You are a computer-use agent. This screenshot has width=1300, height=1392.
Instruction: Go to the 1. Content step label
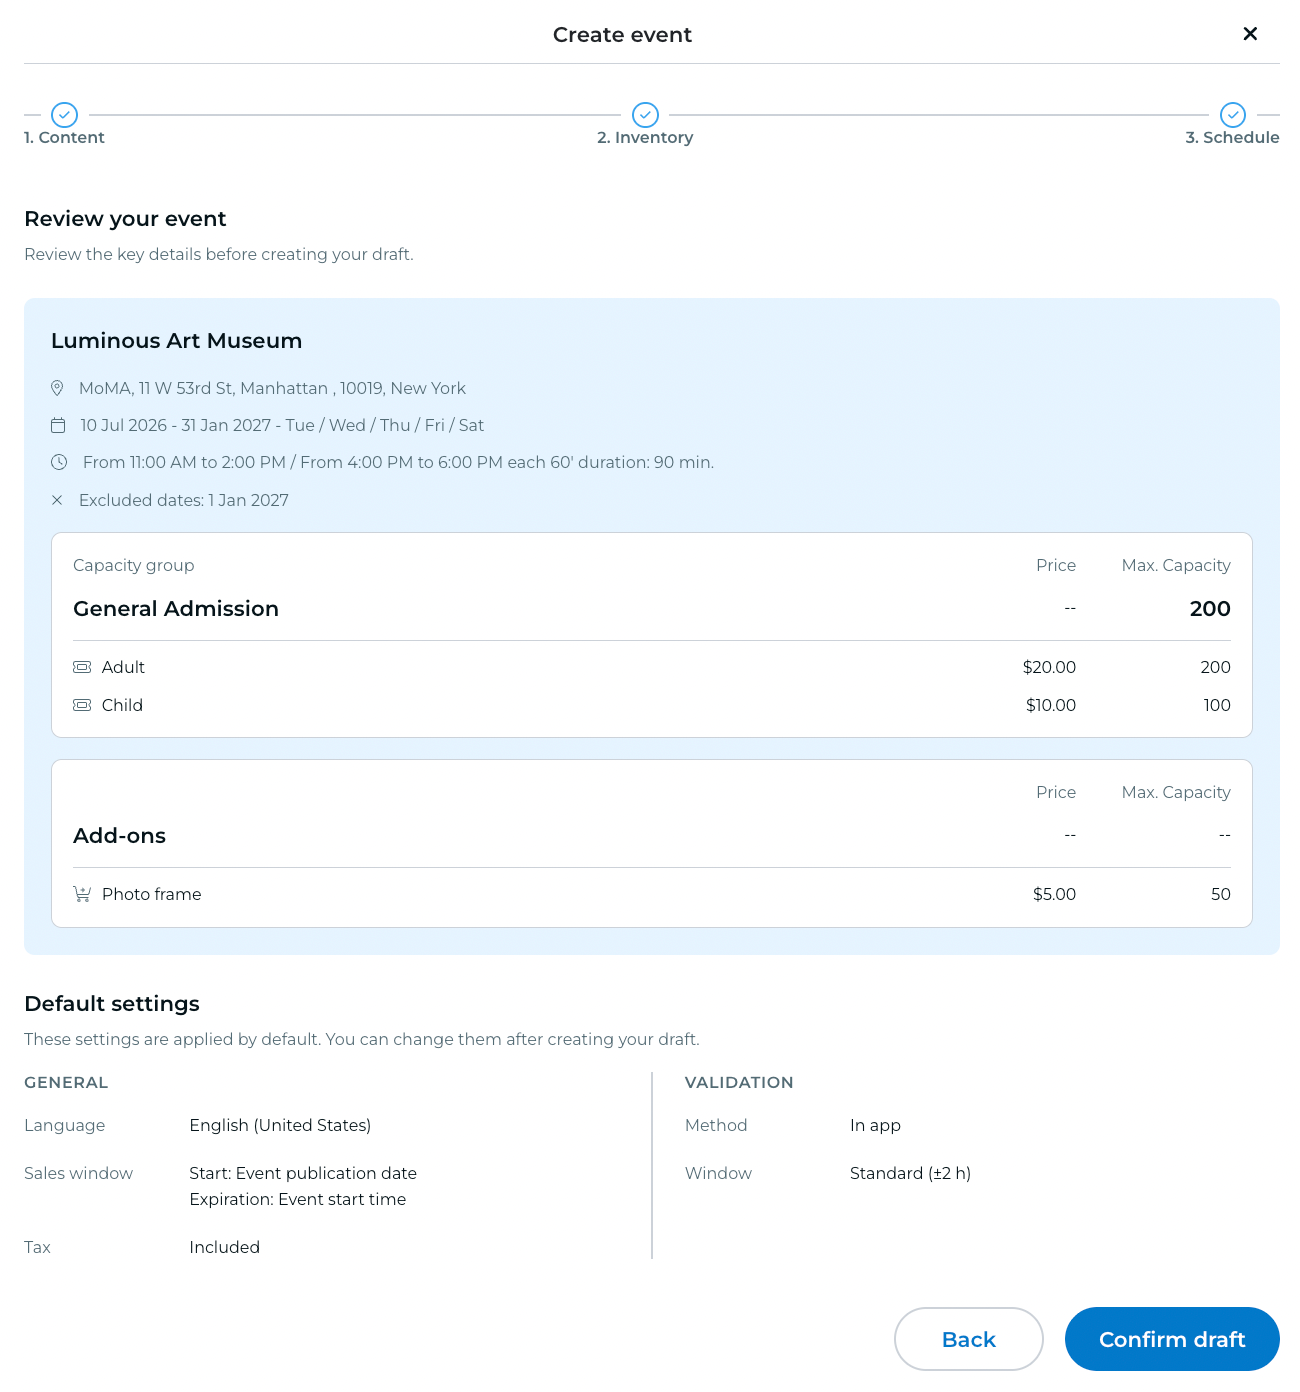(x=64, y=138)
